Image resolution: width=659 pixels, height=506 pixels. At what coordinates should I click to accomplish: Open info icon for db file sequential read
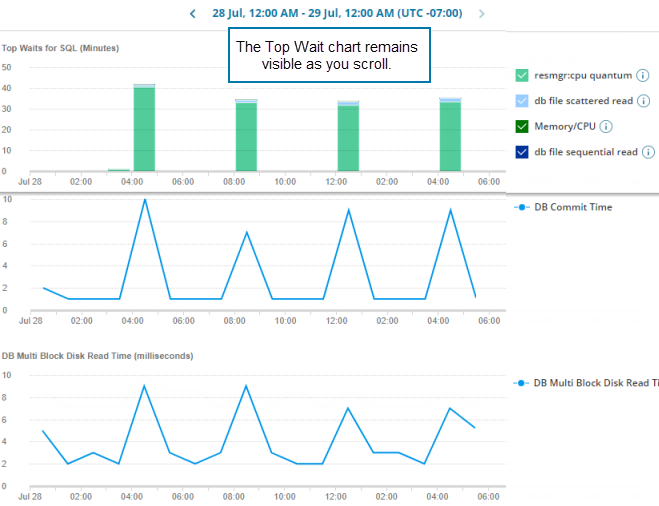(648, 152)
